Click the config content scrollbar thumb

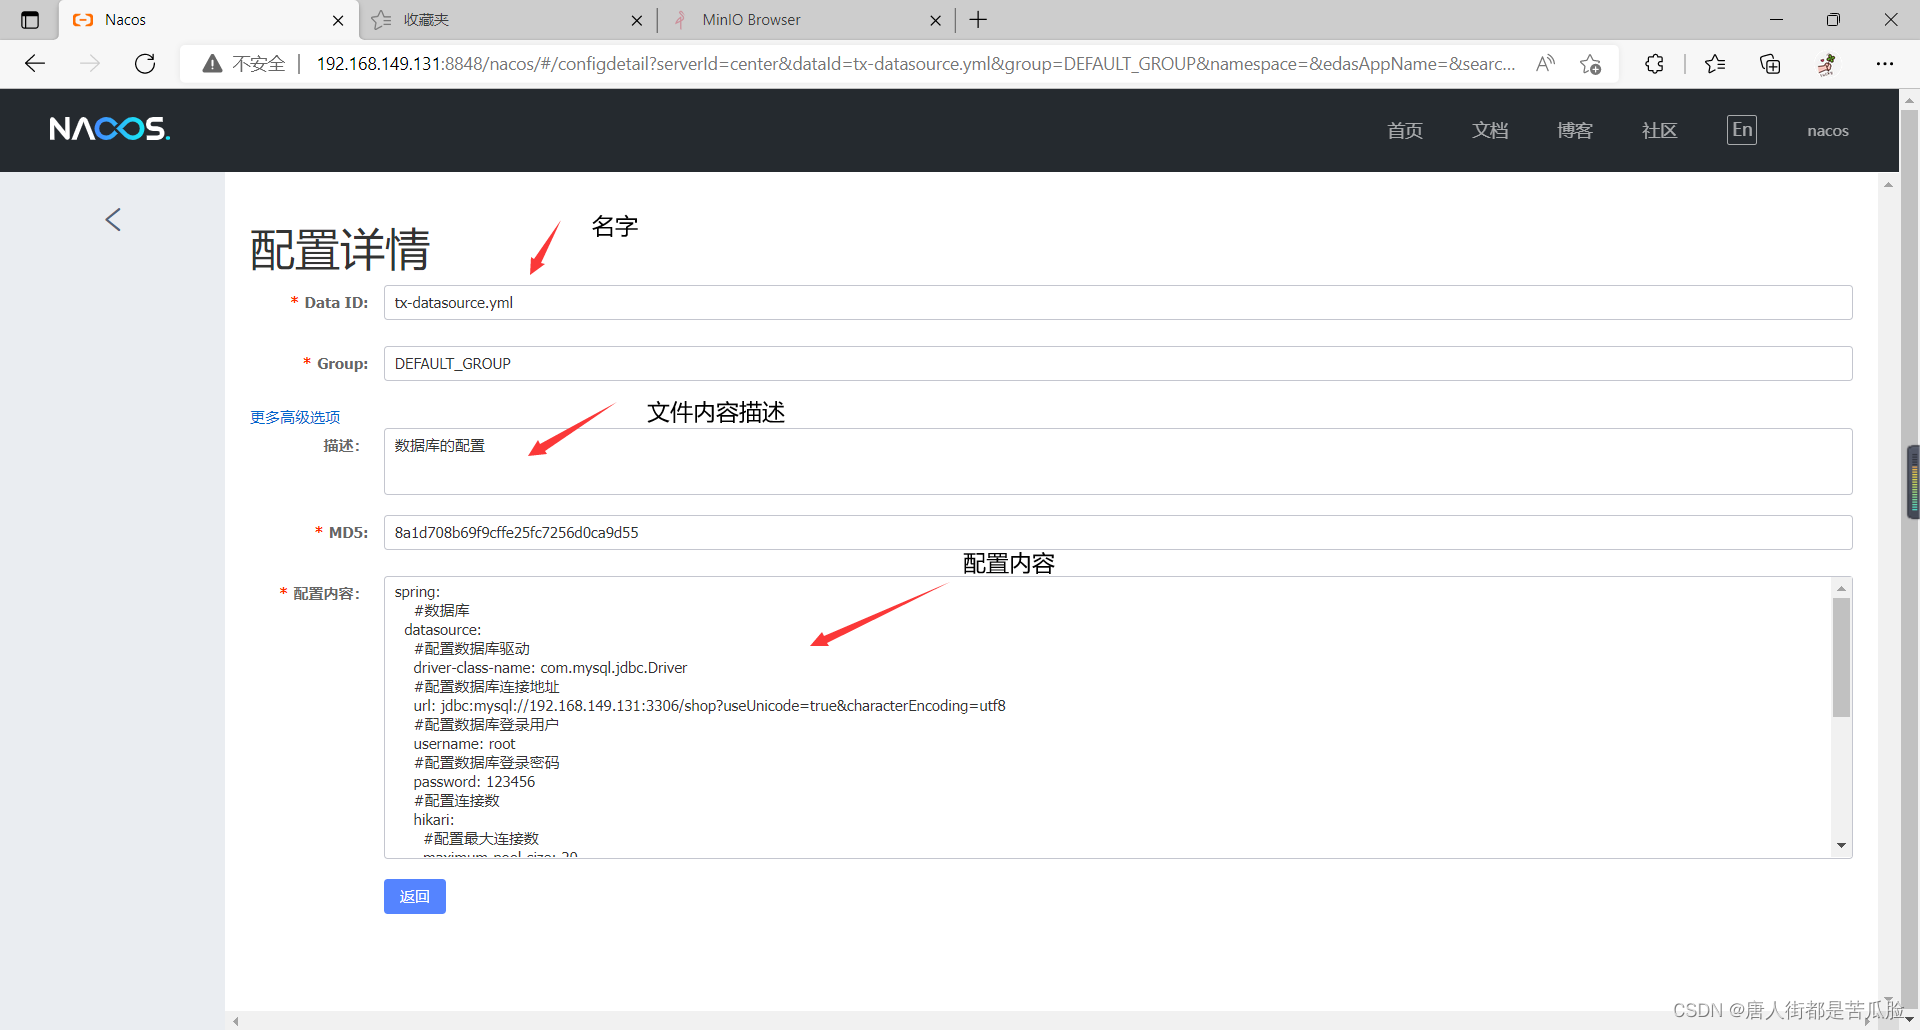tap(1841, 657)
